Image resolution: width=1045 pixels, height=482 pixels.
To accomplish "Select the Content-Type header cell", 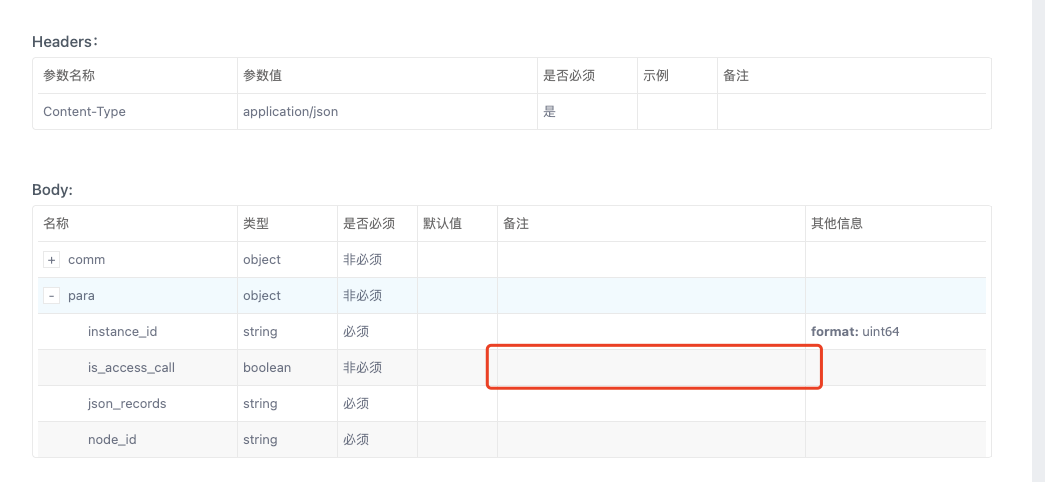I will click(85, 112).
